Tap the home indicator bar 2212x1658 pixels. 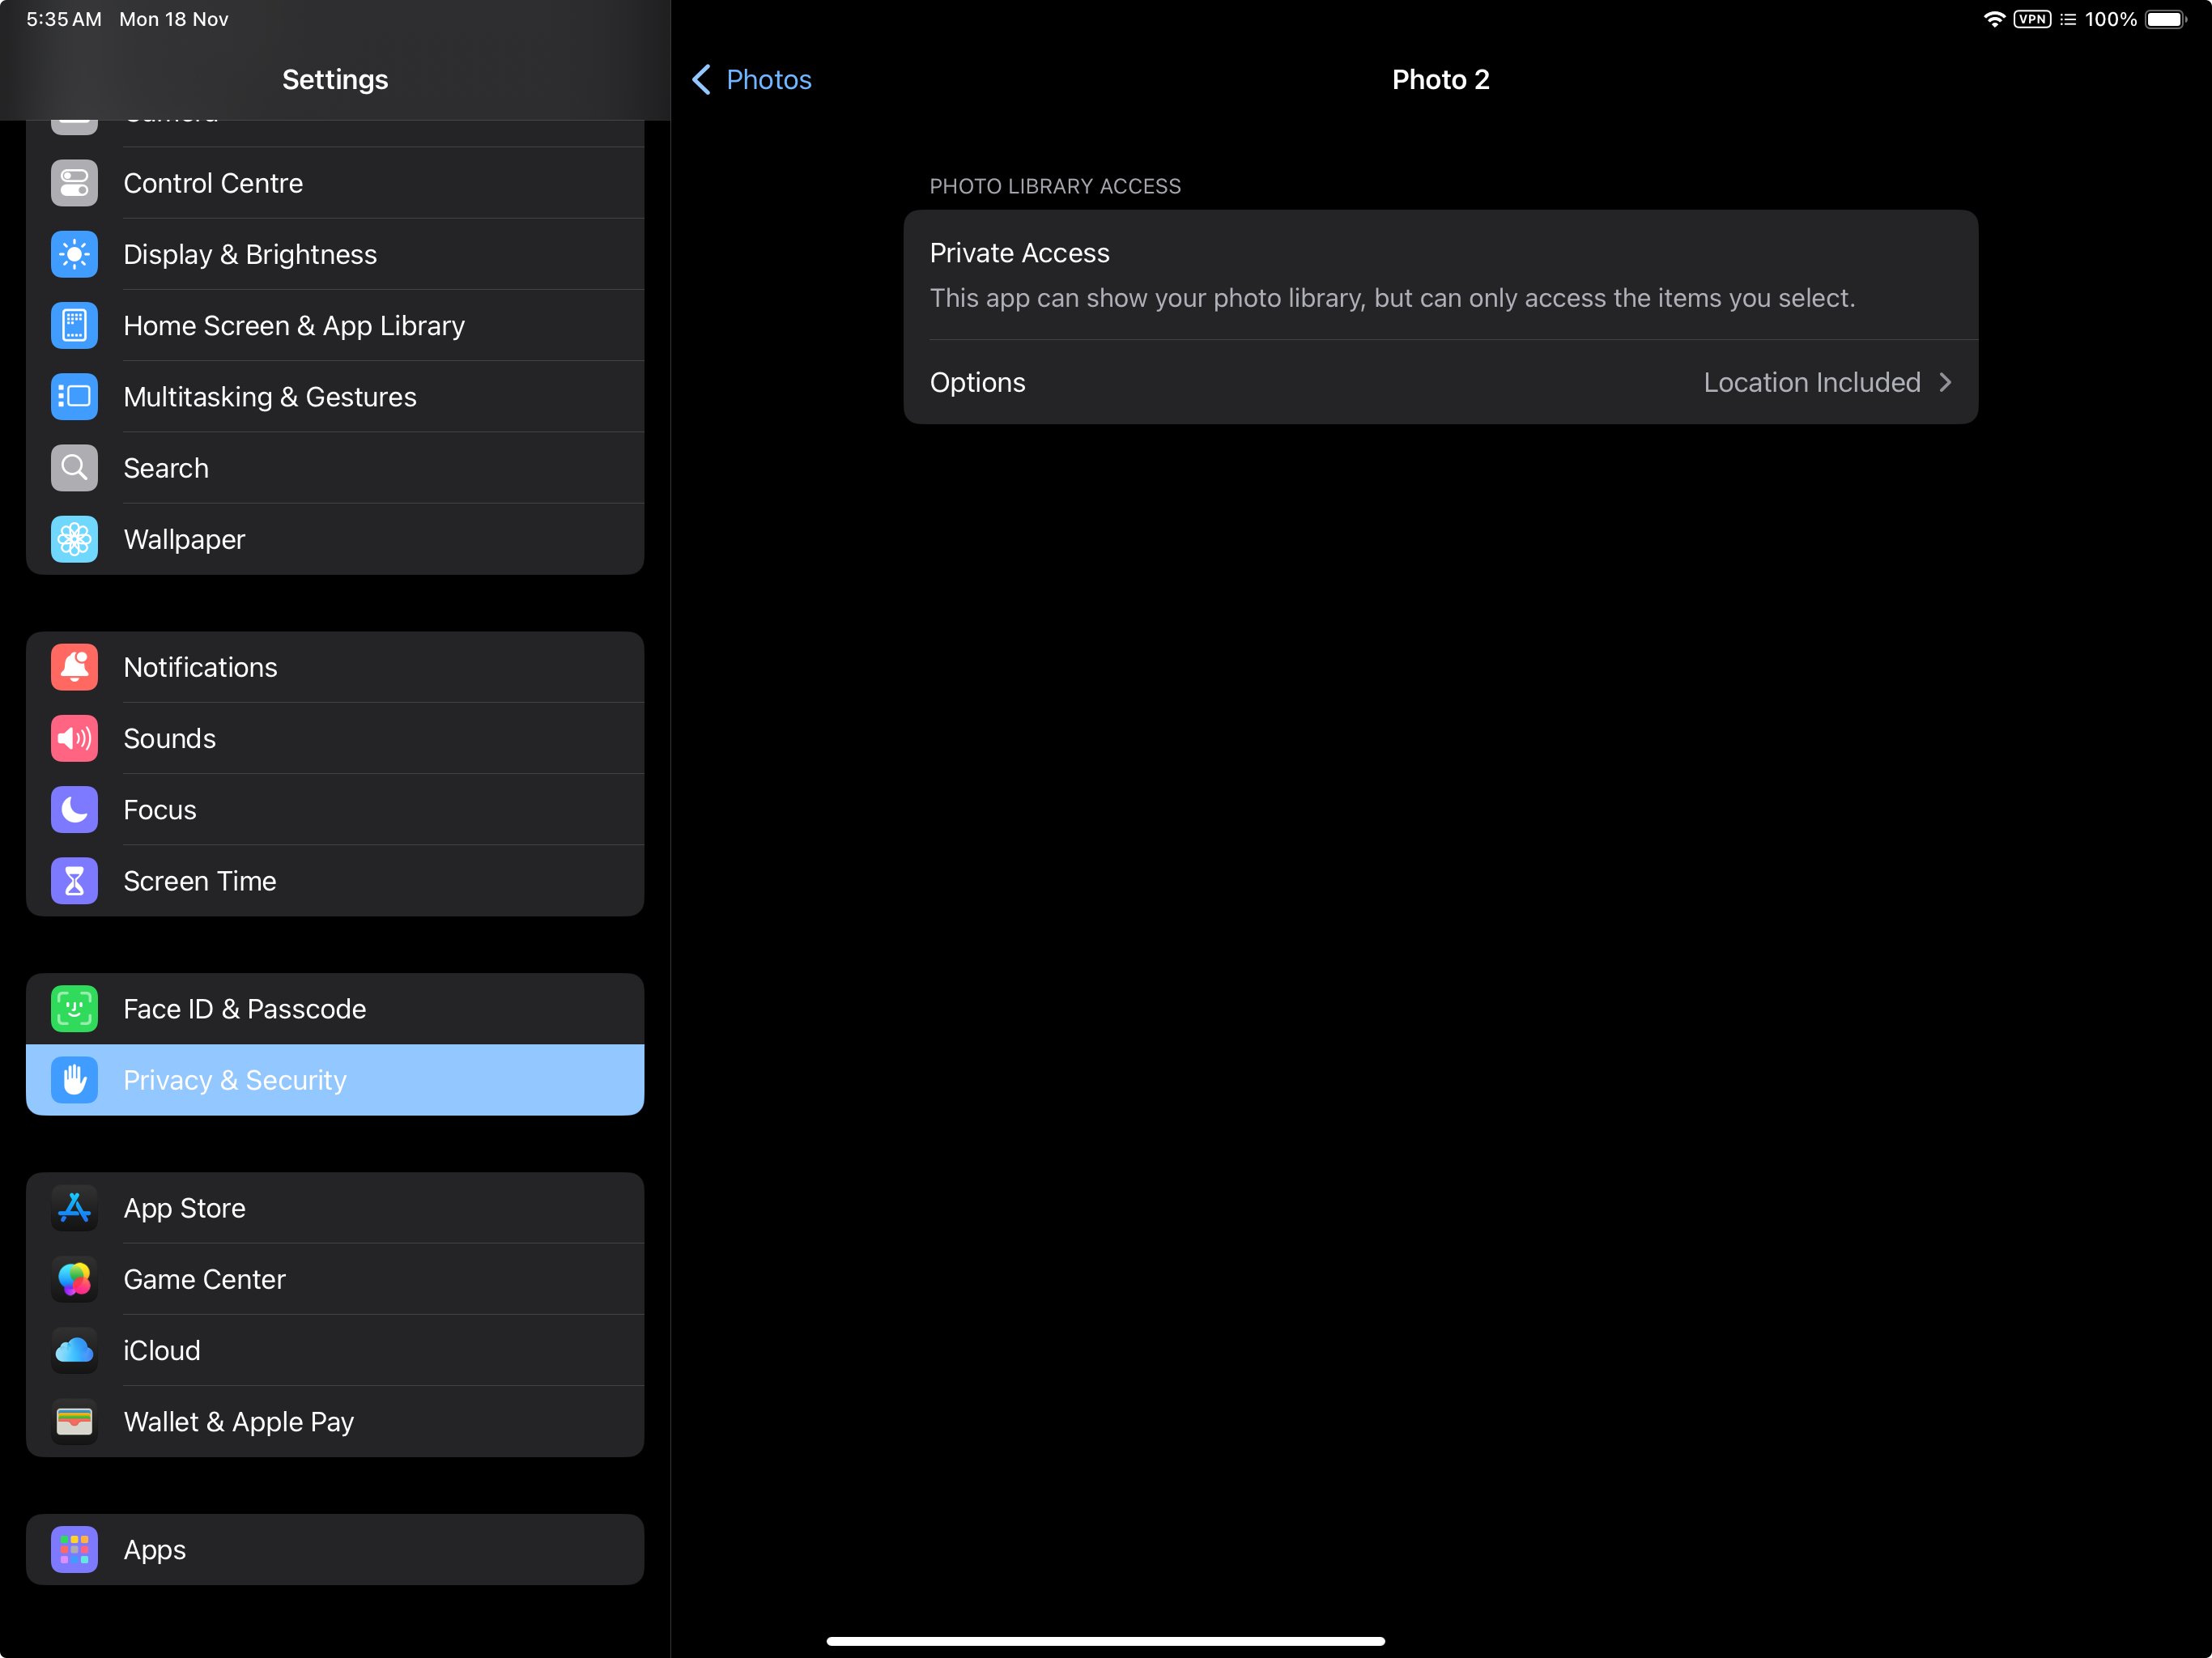pyautogui.click(x=1105, y=1641)
